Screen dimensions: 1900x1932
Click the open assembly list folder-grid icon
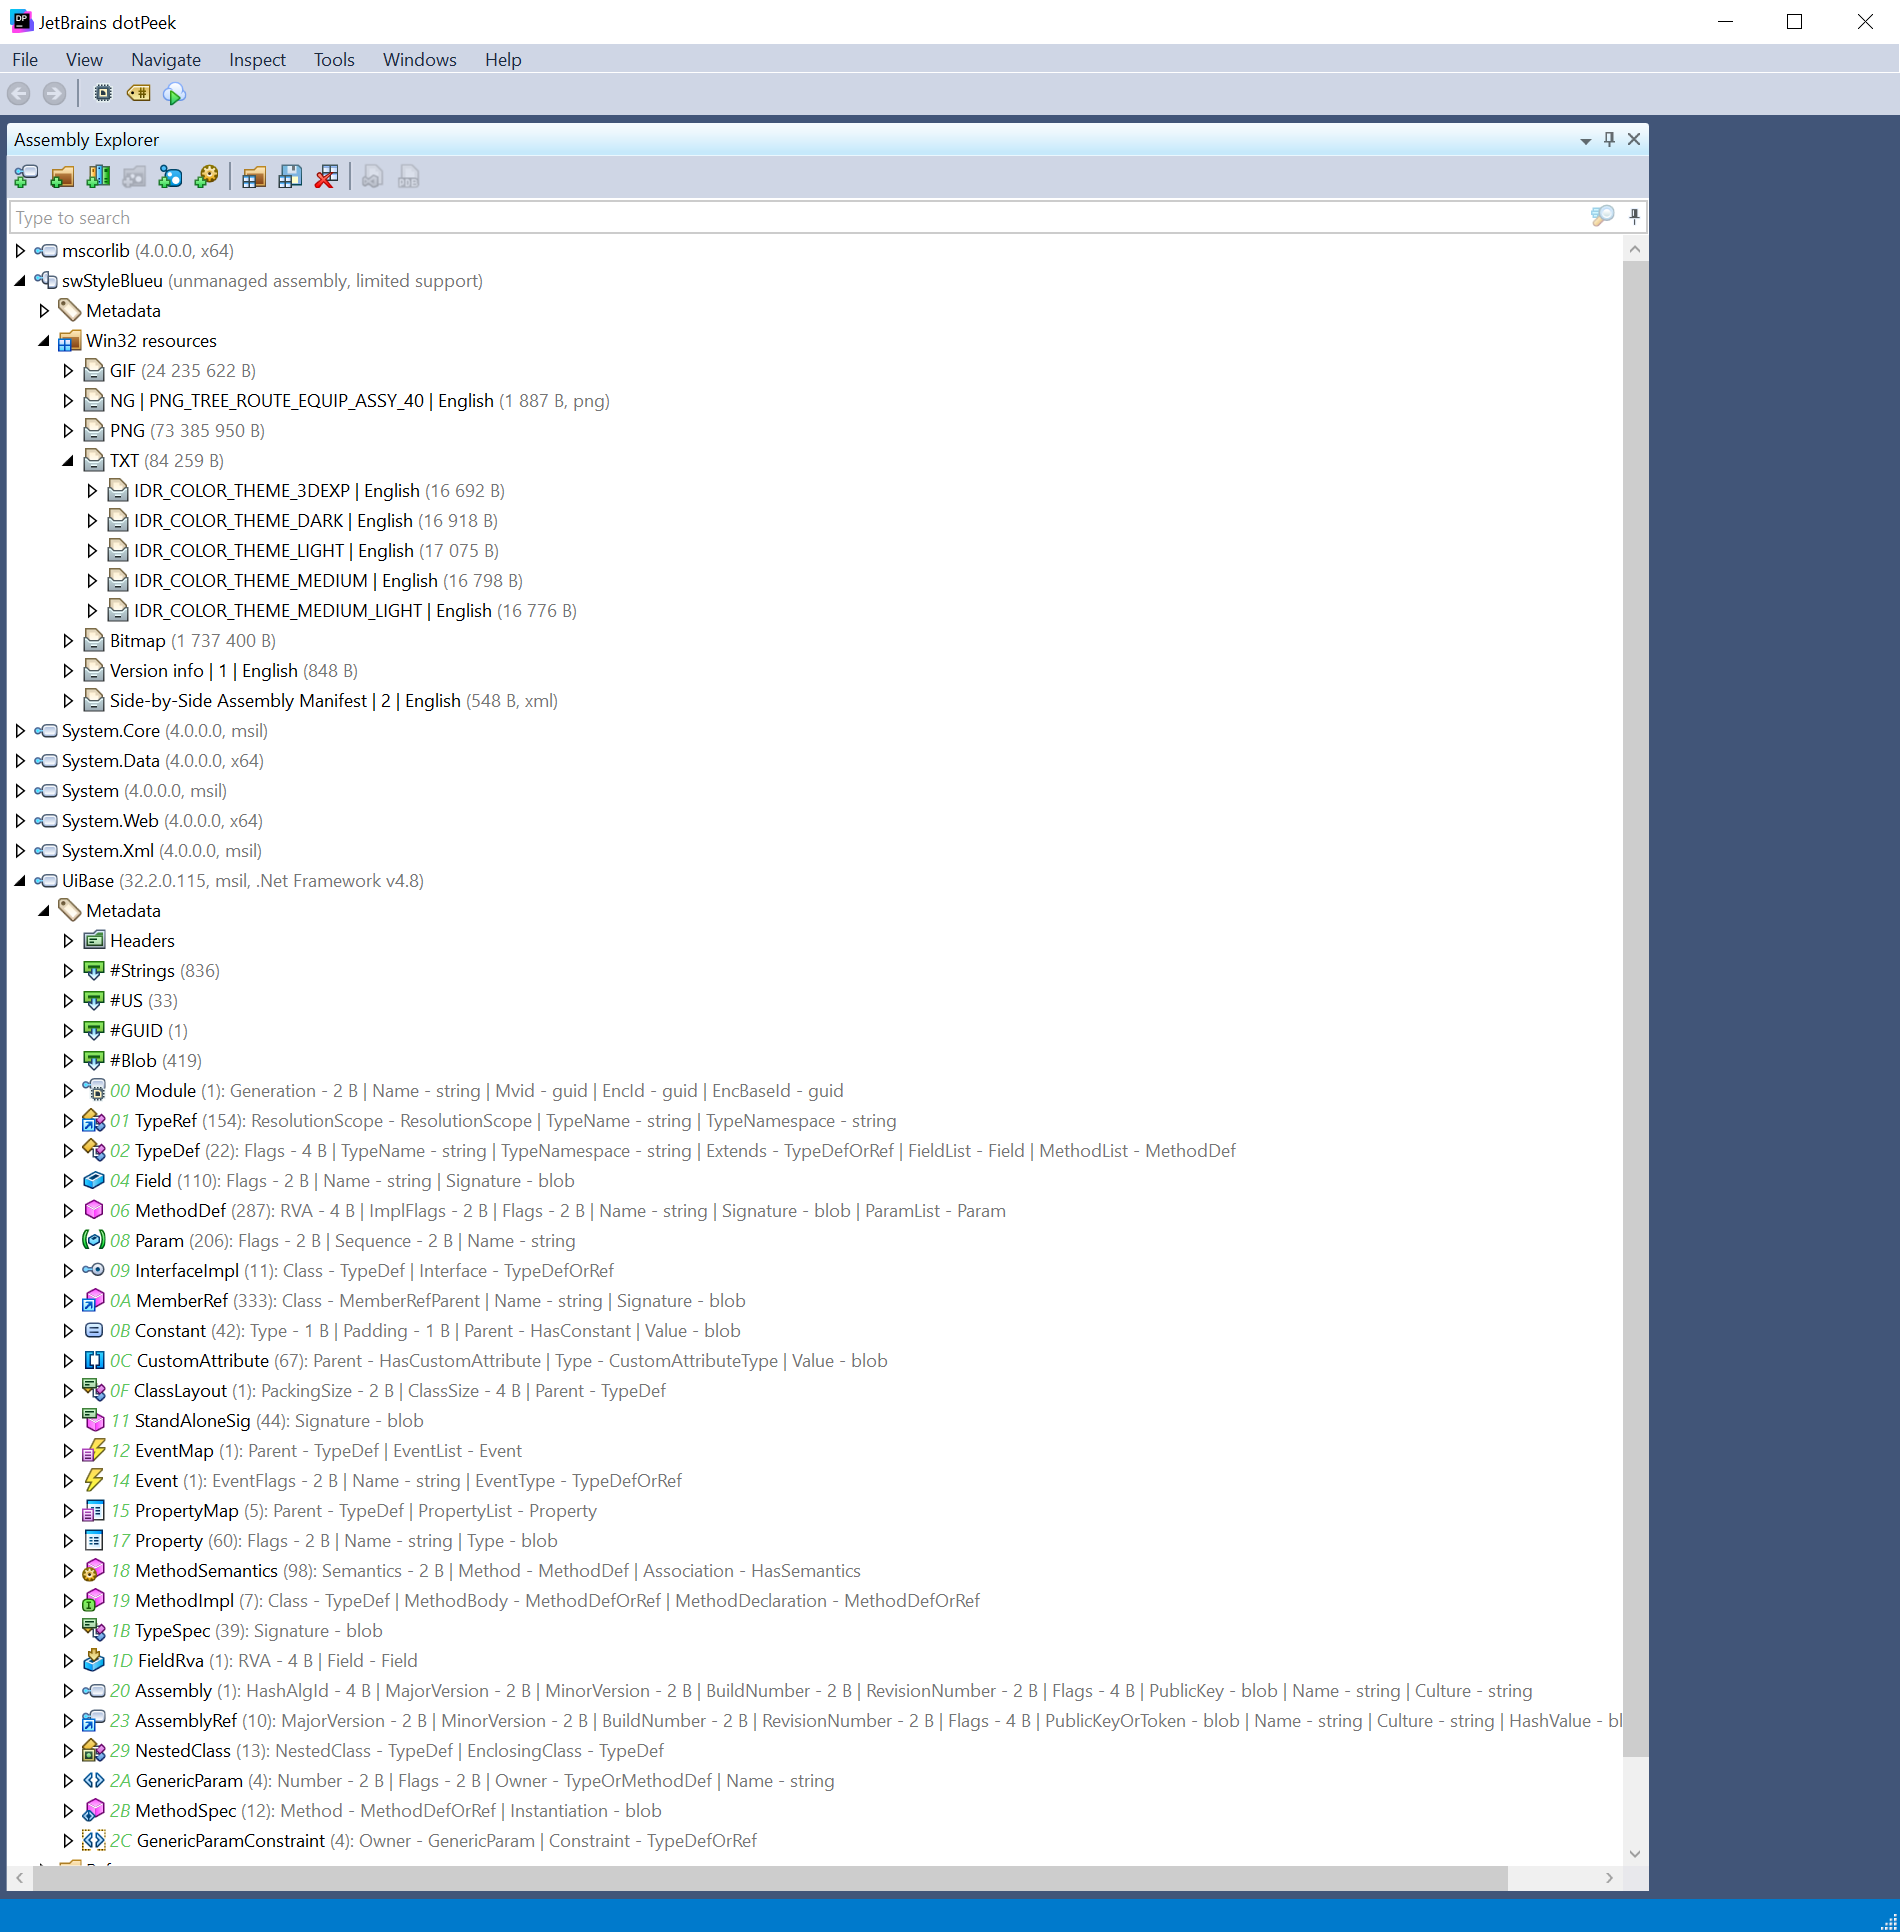tap(254, 178)
